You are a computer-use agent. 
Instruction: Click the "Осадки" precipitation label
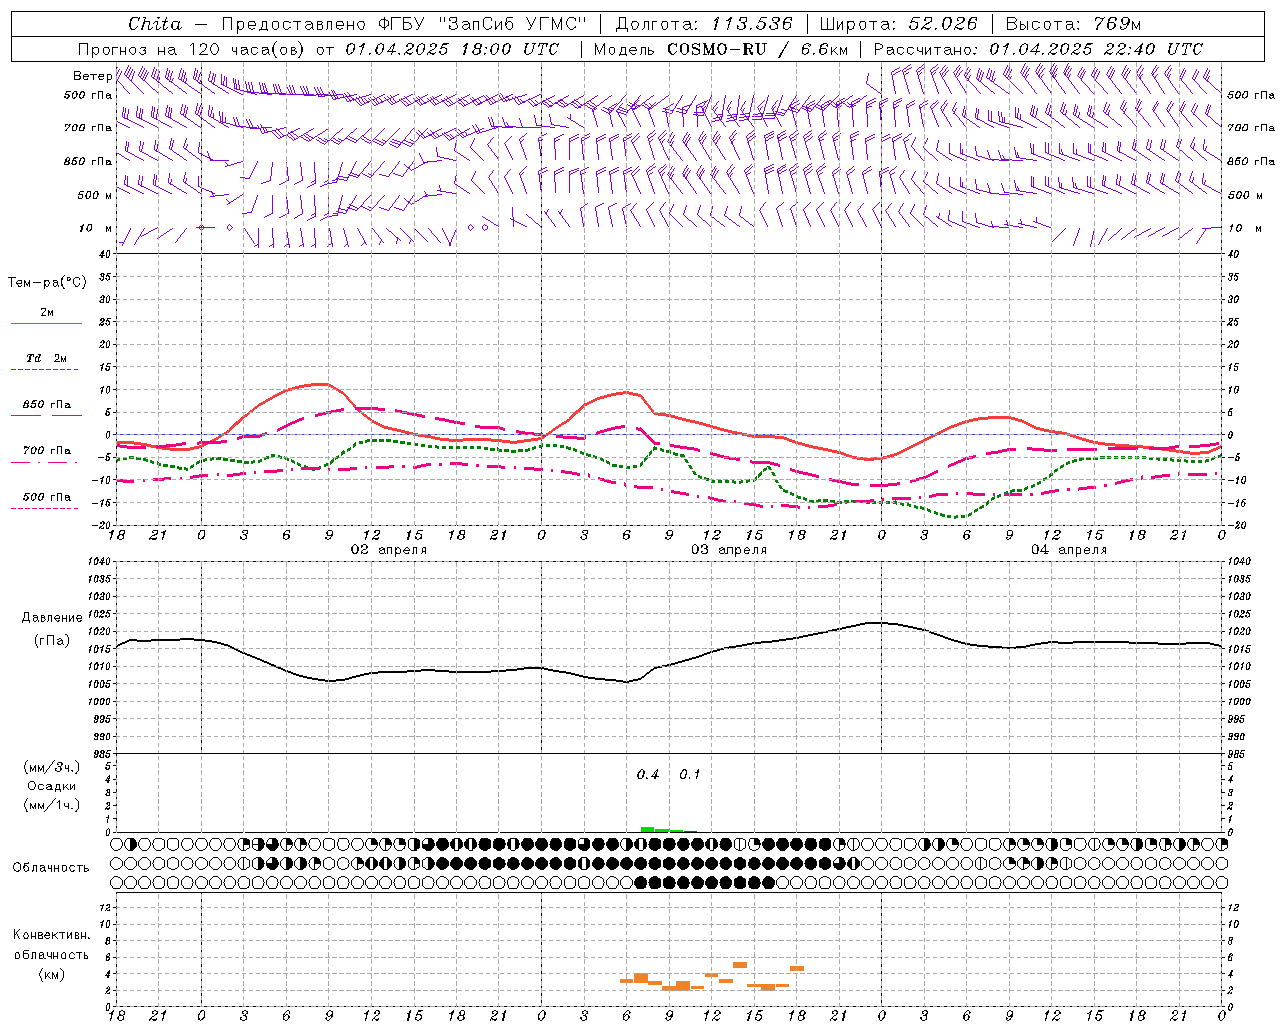click(x=51, y=786)
